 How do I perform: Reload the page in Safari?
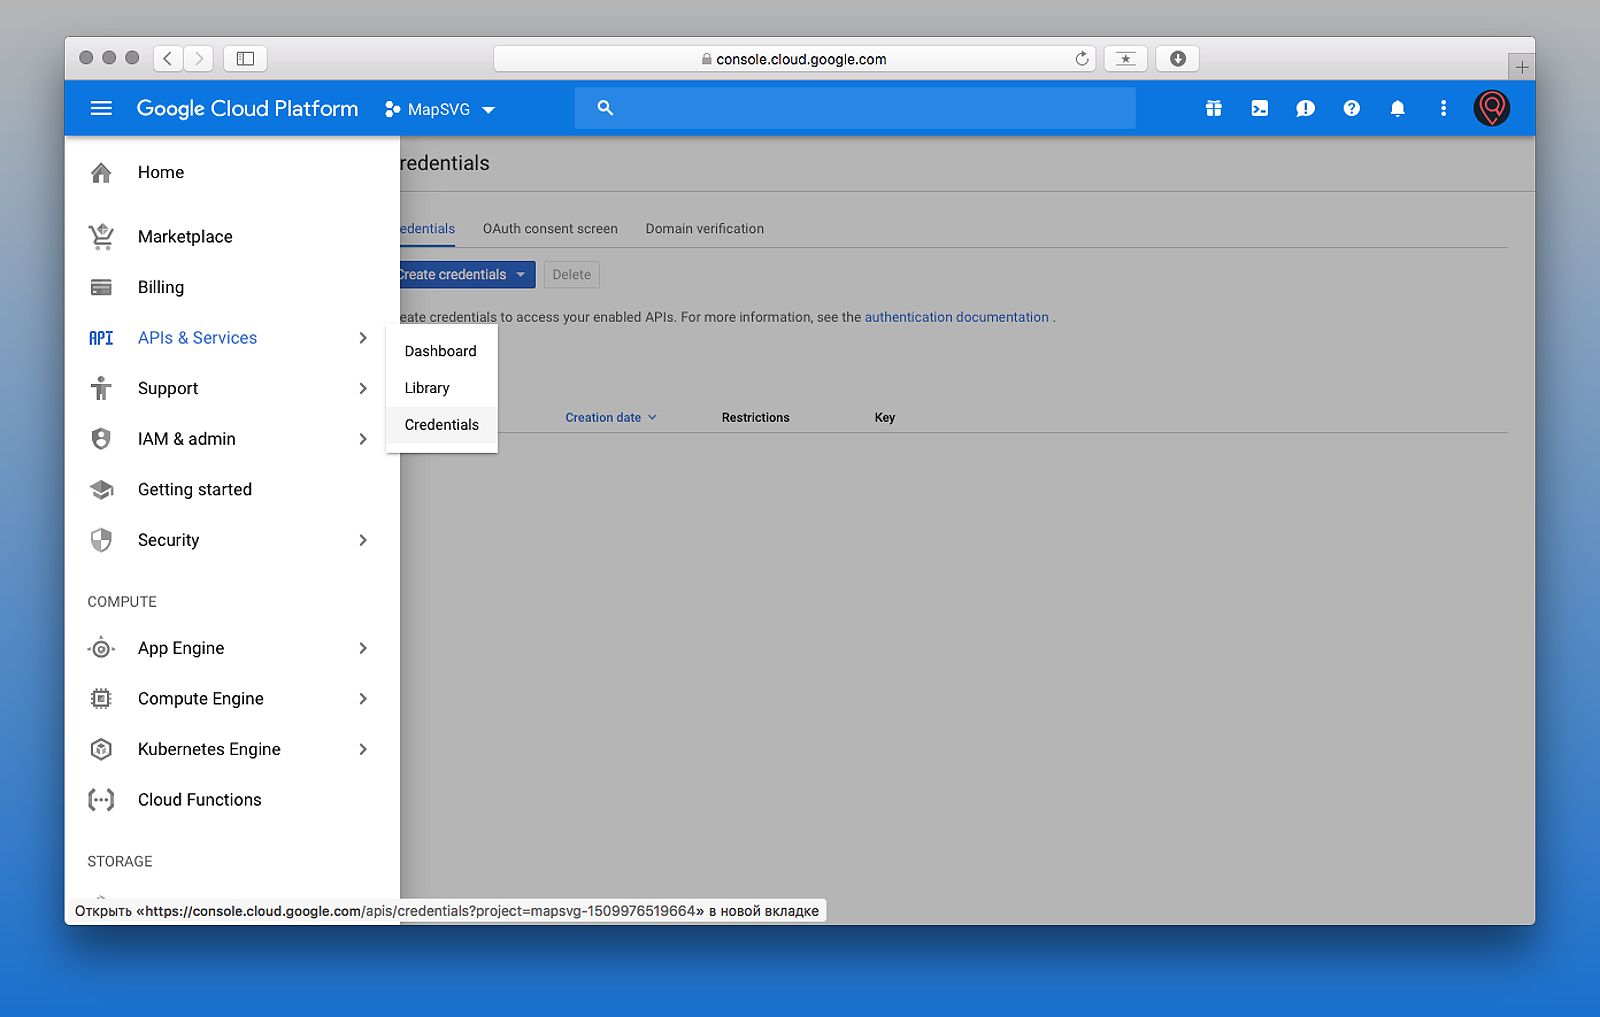tap(1081, 59)
